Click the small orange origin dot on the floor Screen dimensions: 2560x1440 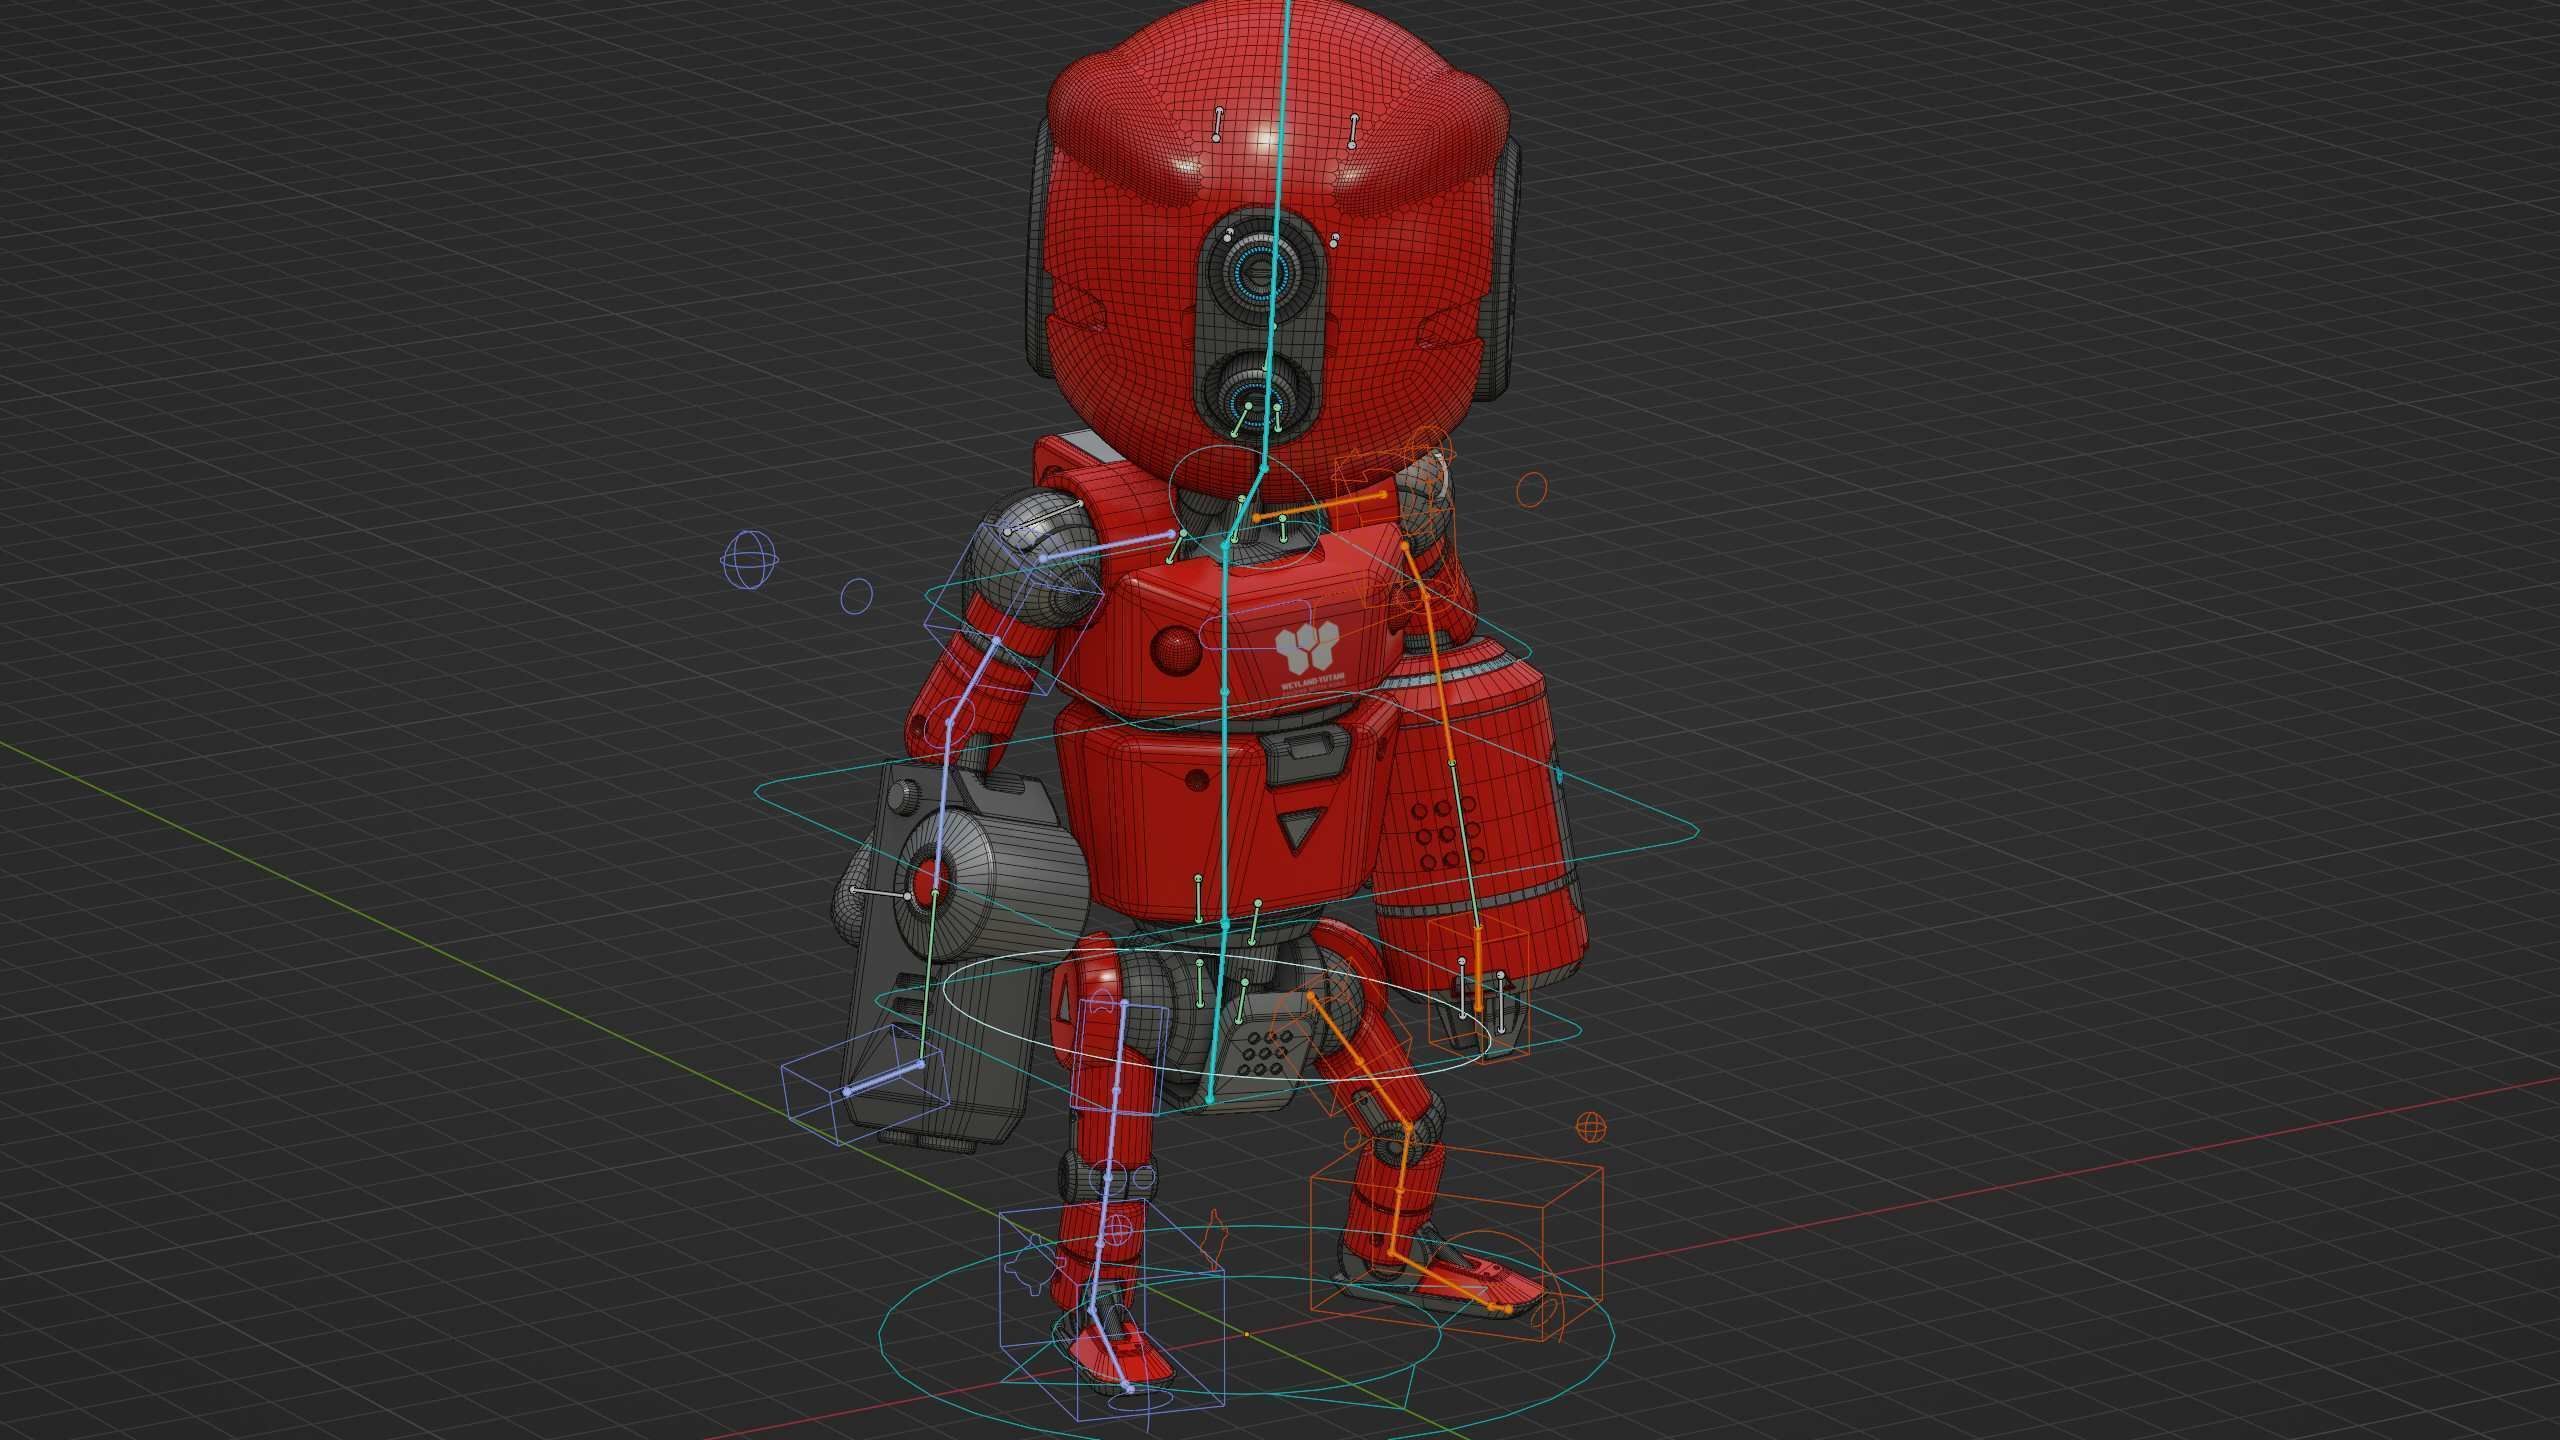coord(1246,1334)
